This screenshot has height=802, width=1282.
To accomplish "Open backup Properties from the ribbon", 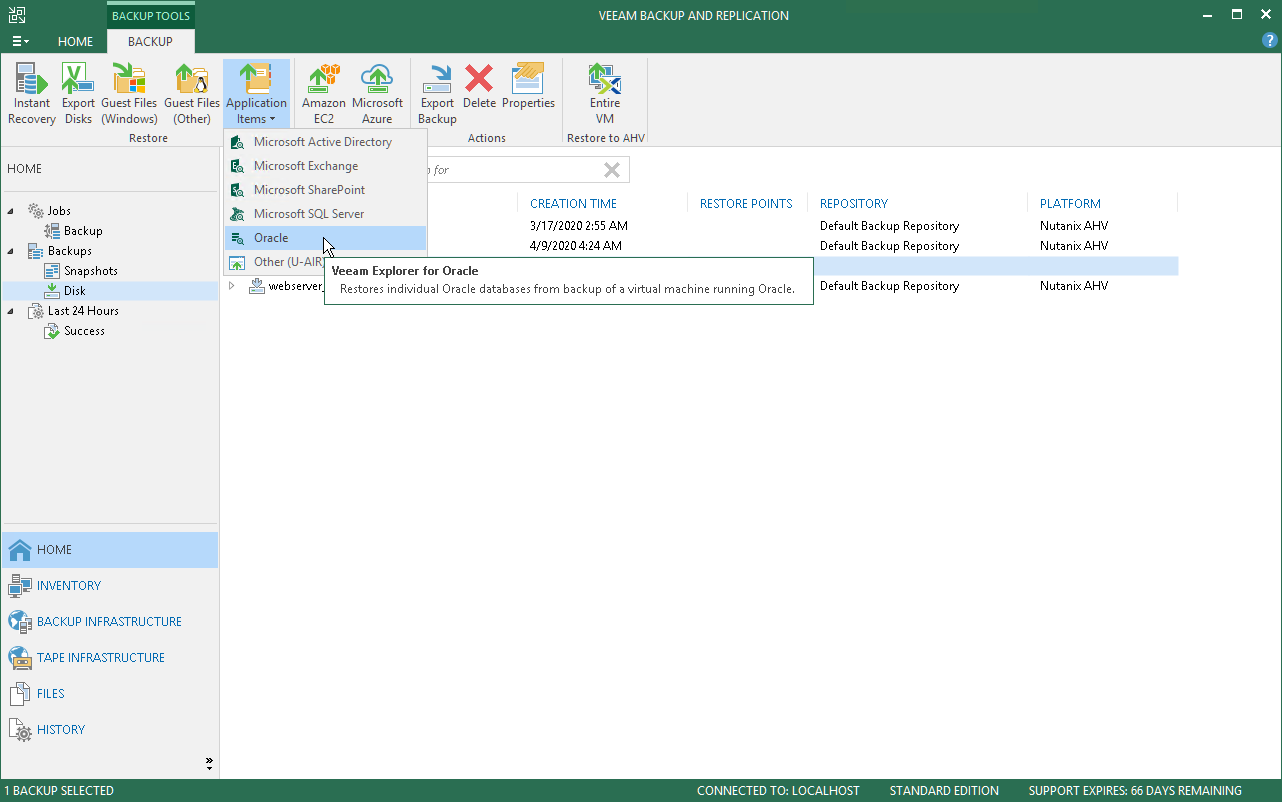I will tap(528, 86).
